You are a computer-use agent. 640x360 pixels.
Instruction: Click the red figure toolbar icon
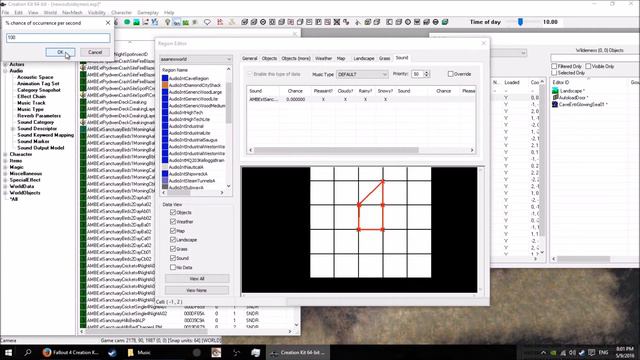click(x=220, y=22)
